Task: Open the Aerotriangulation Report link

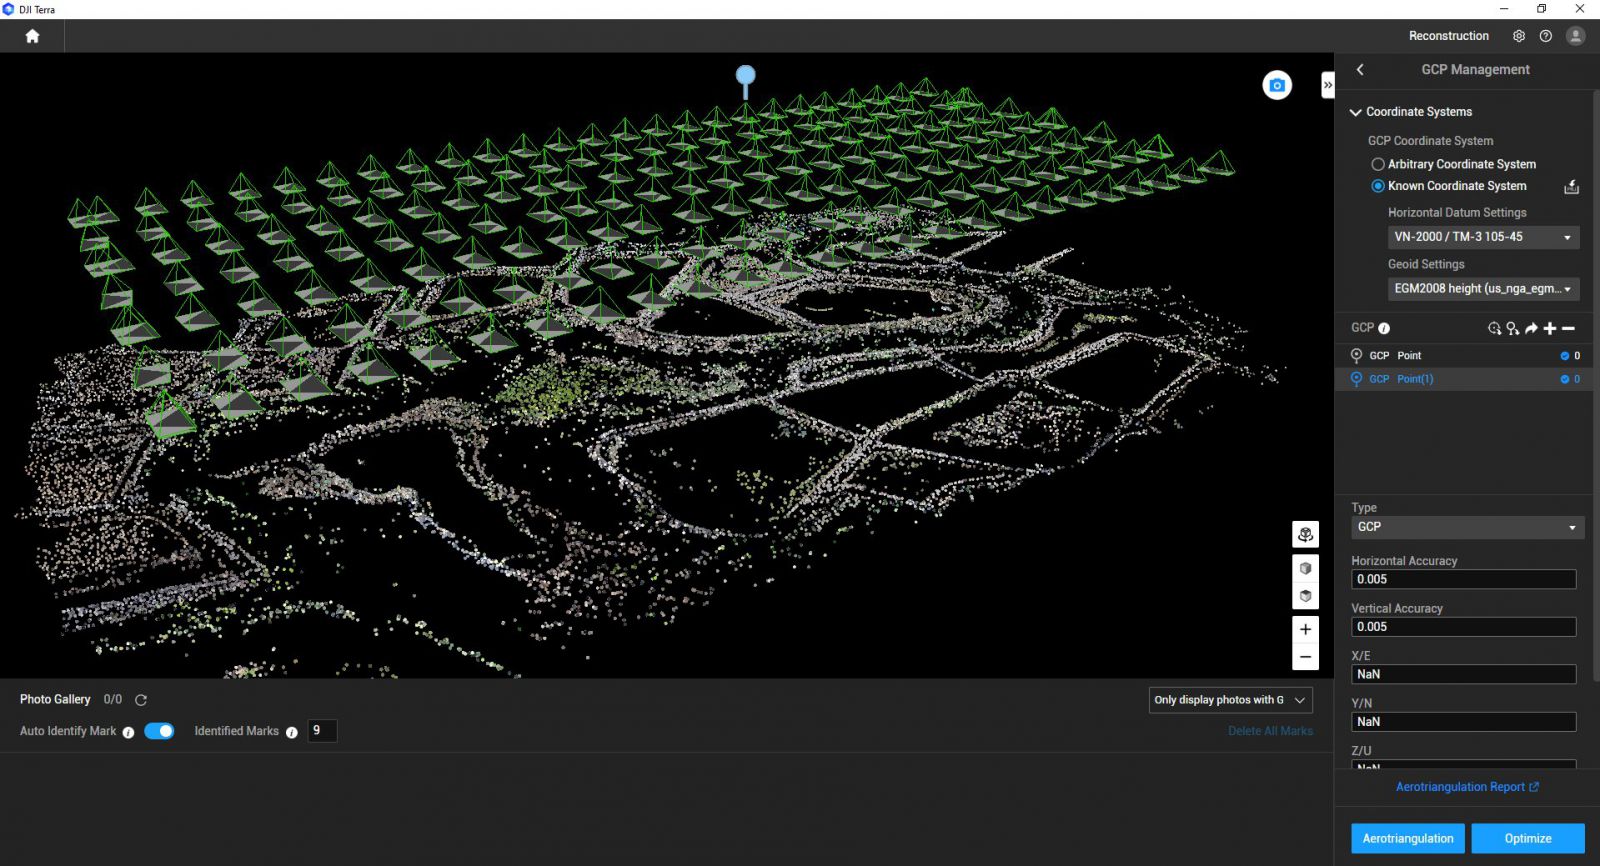Action: click(1466, 787)
